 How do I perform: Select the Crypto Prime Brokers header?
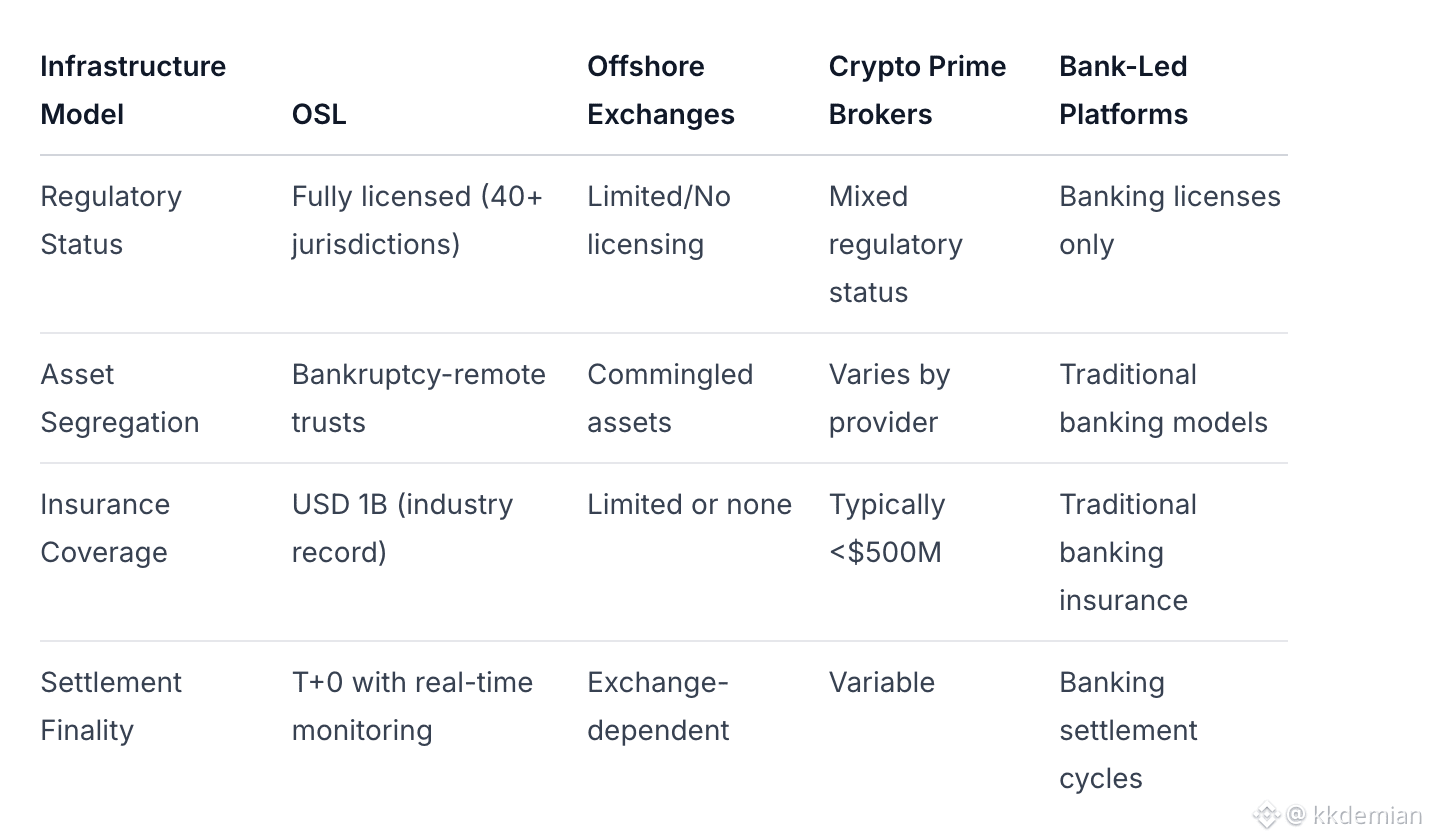(x=917, y=90)
